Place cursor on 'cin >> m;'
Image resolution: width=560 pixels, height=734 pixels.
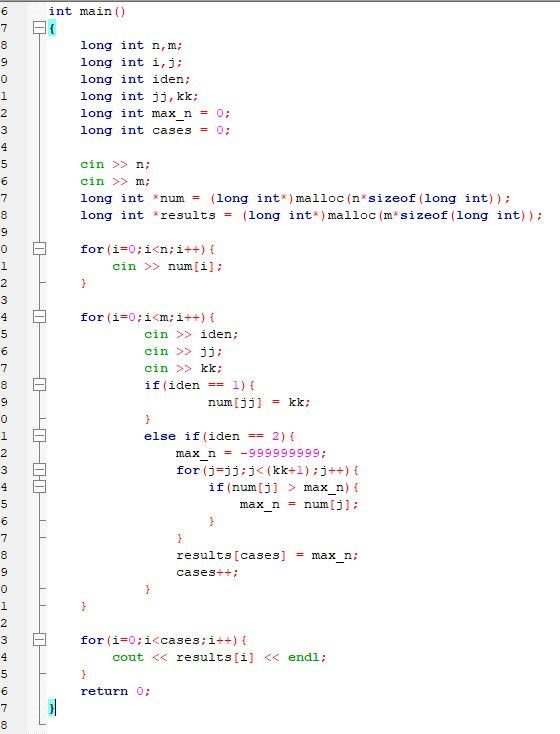pyautogui.click(x=115, y=181)
